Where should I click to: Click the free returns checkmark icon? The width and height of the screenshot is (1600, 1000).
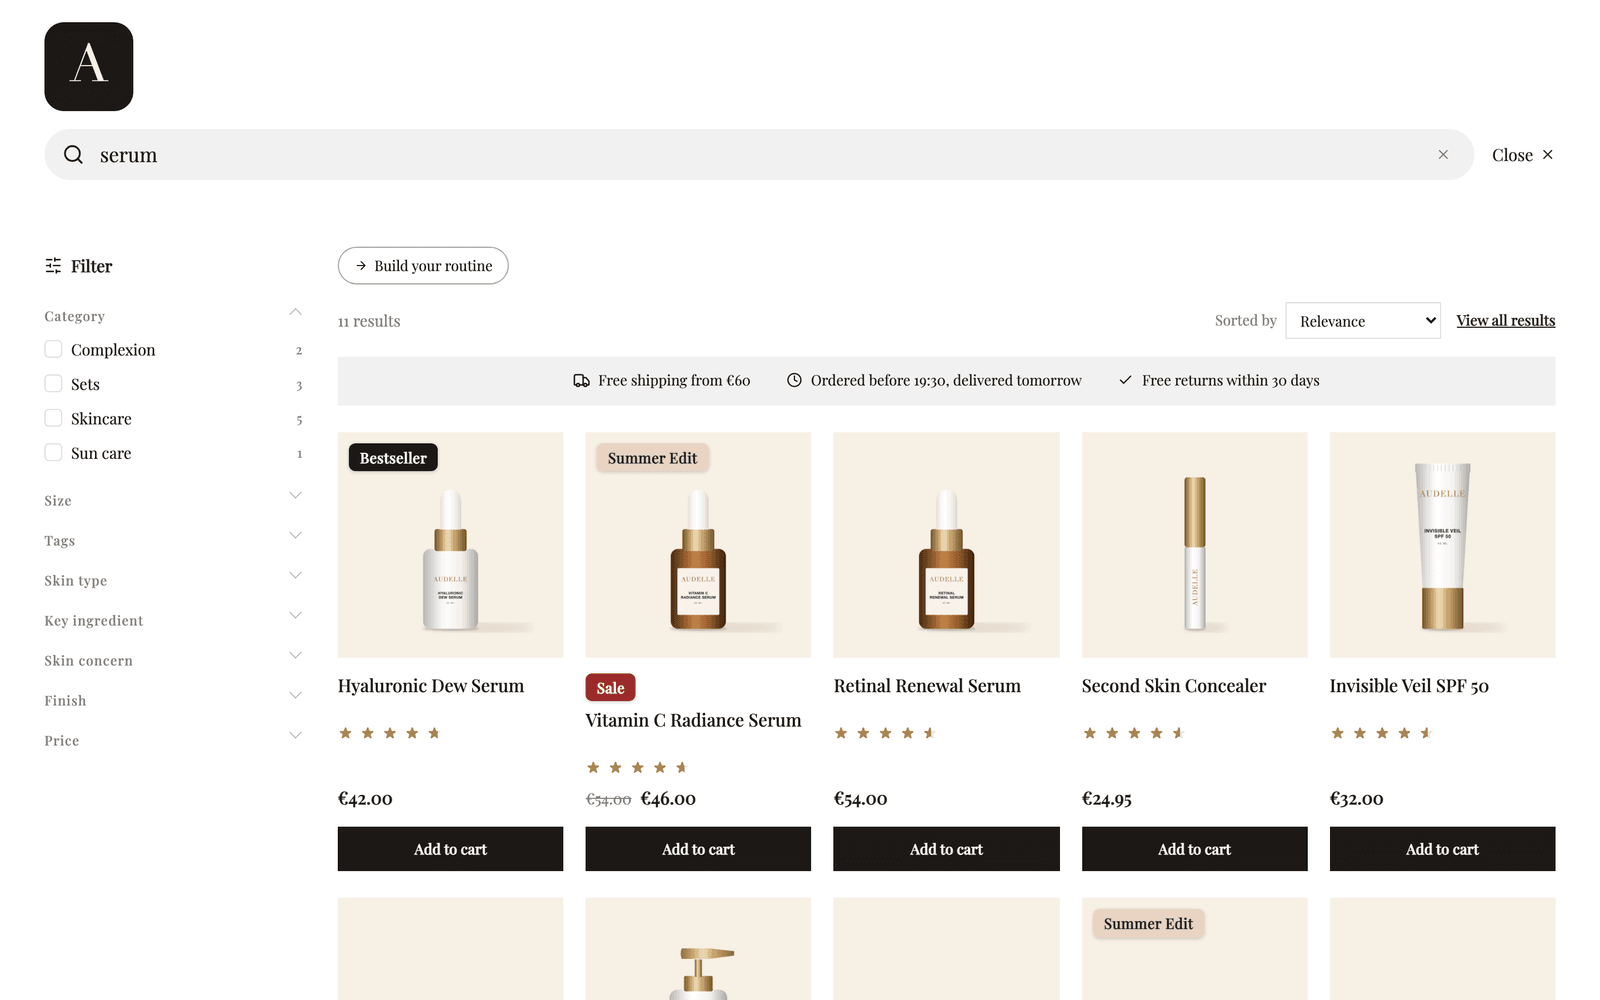1125,381
